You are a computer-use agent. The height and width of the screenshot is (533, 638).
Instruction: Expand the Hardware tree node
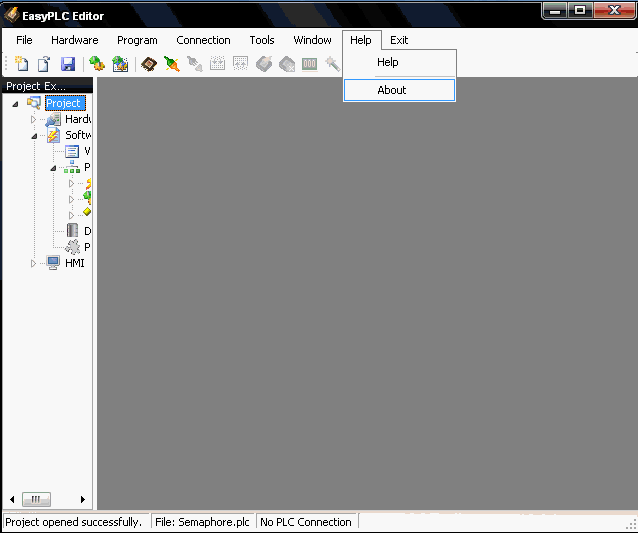(x=33, y=120)
